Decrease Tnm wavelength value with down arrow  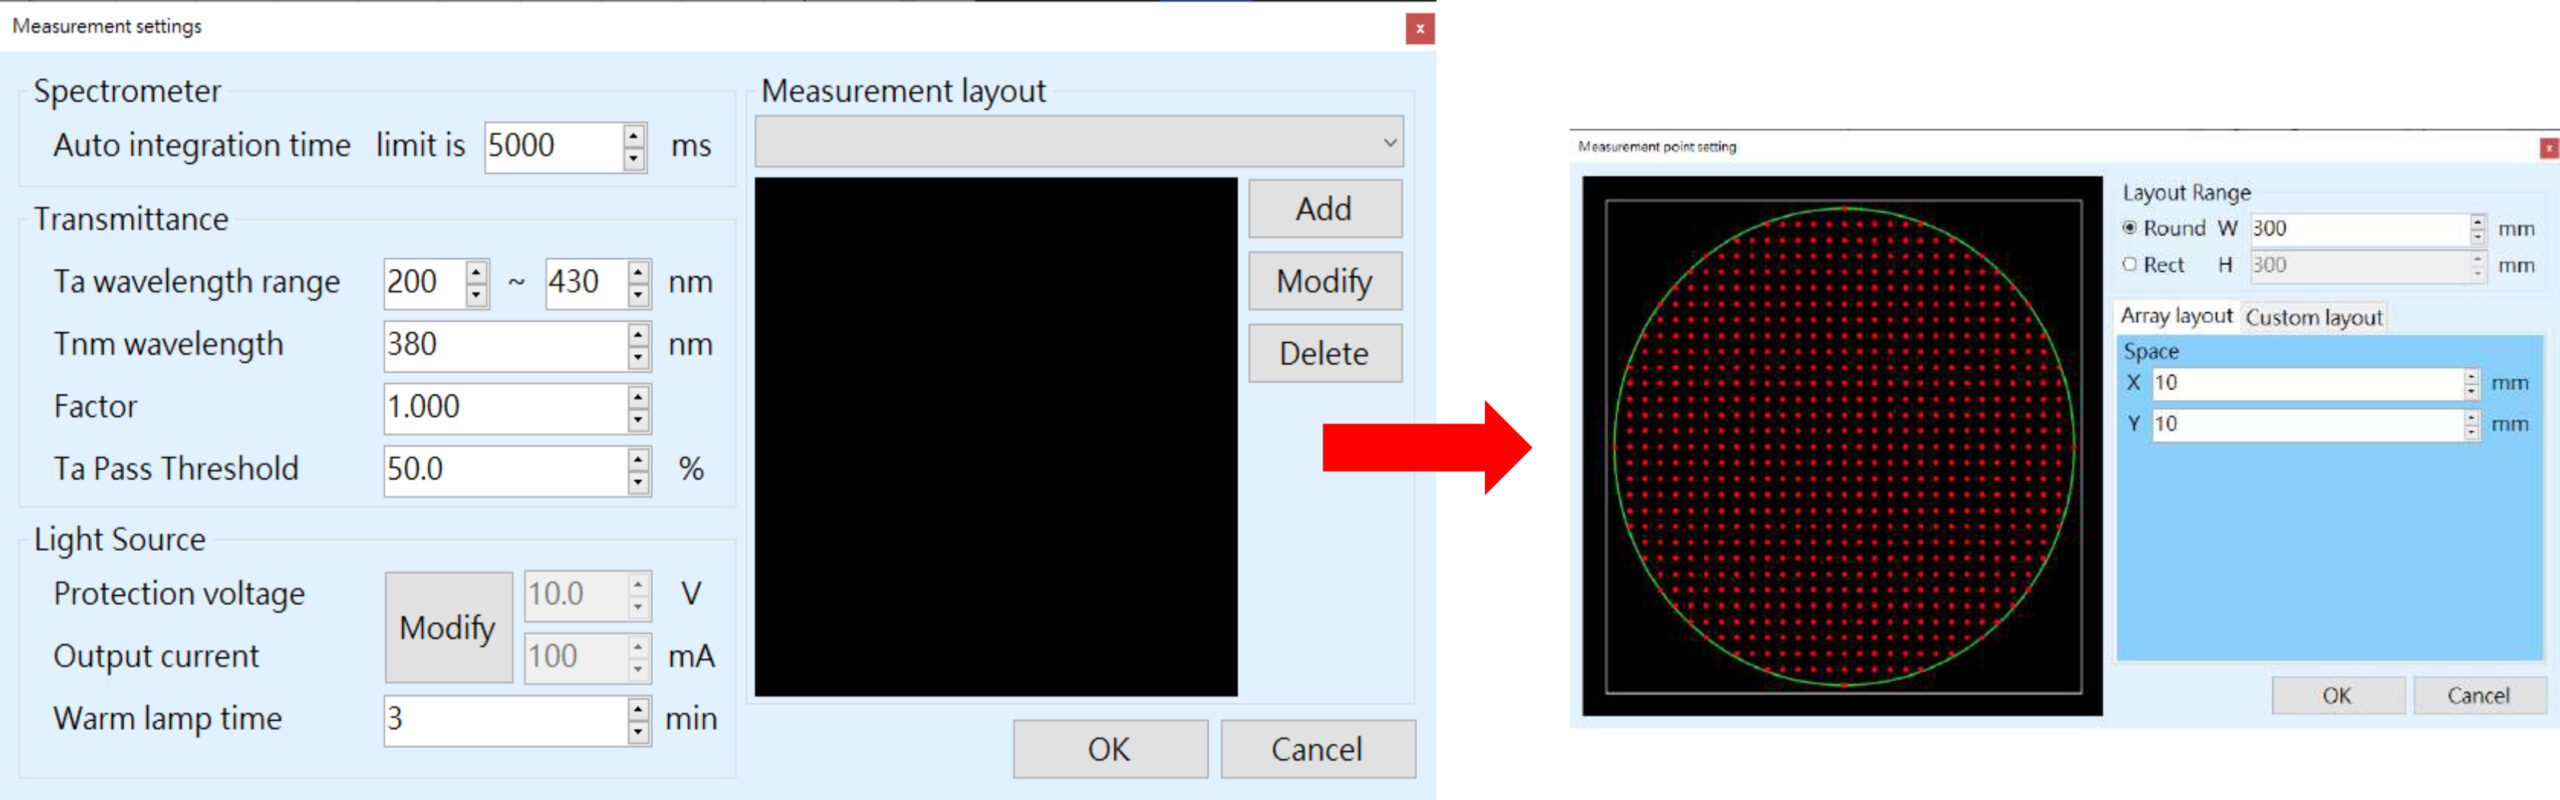[x=638, y=358]
